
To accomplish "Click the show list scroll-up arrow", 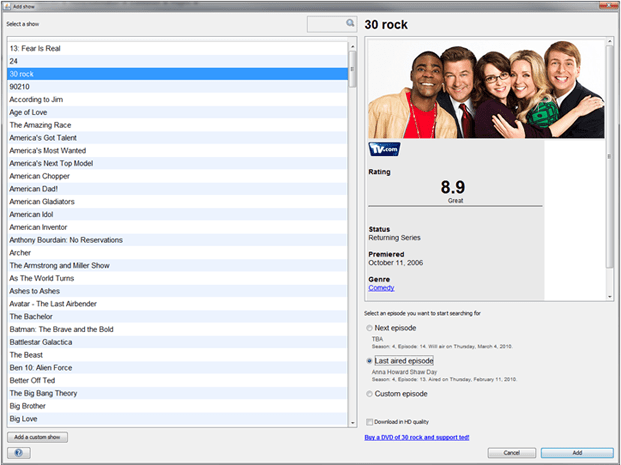I will coord(352,46).
